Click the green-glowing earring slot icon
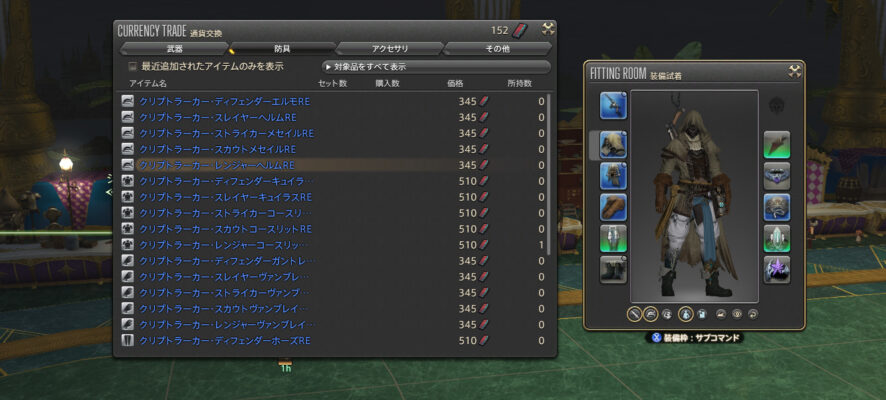Image resolution: width=886 pixels, height=400 pixels. (777, 145)
